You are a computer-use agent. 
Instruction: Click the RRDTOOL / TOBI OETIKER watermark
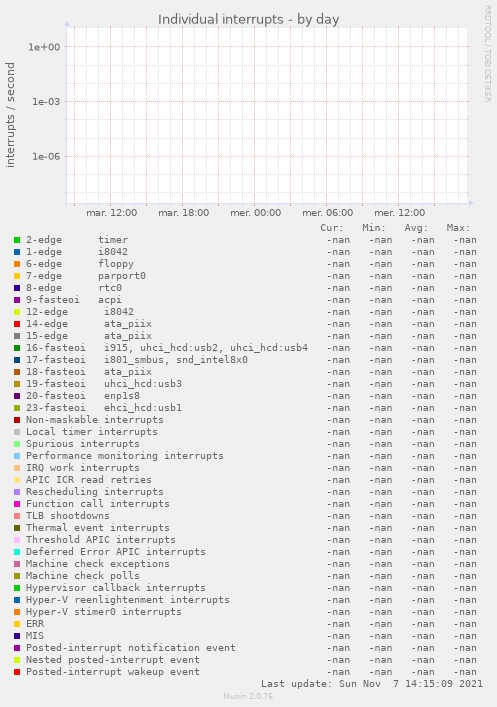[488, 54]
